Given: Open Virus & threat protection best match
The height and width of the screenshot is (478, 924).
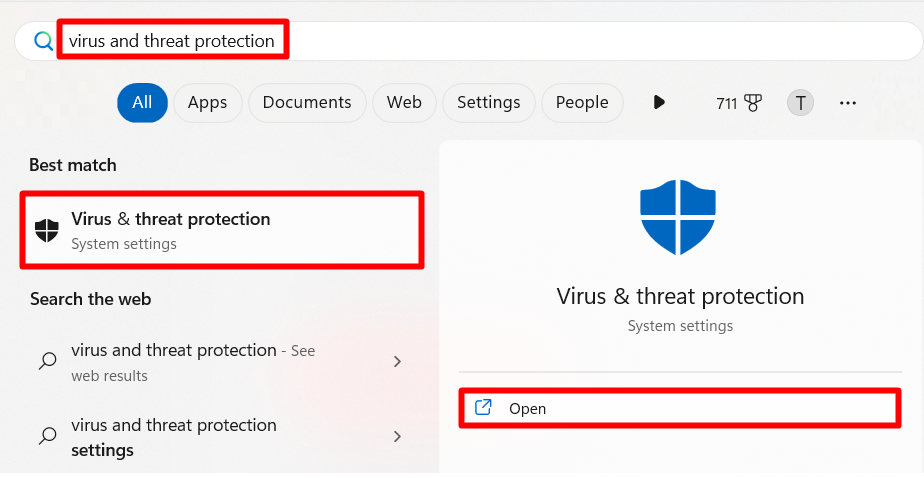Looking at the screenshot, I should (222, 230).
